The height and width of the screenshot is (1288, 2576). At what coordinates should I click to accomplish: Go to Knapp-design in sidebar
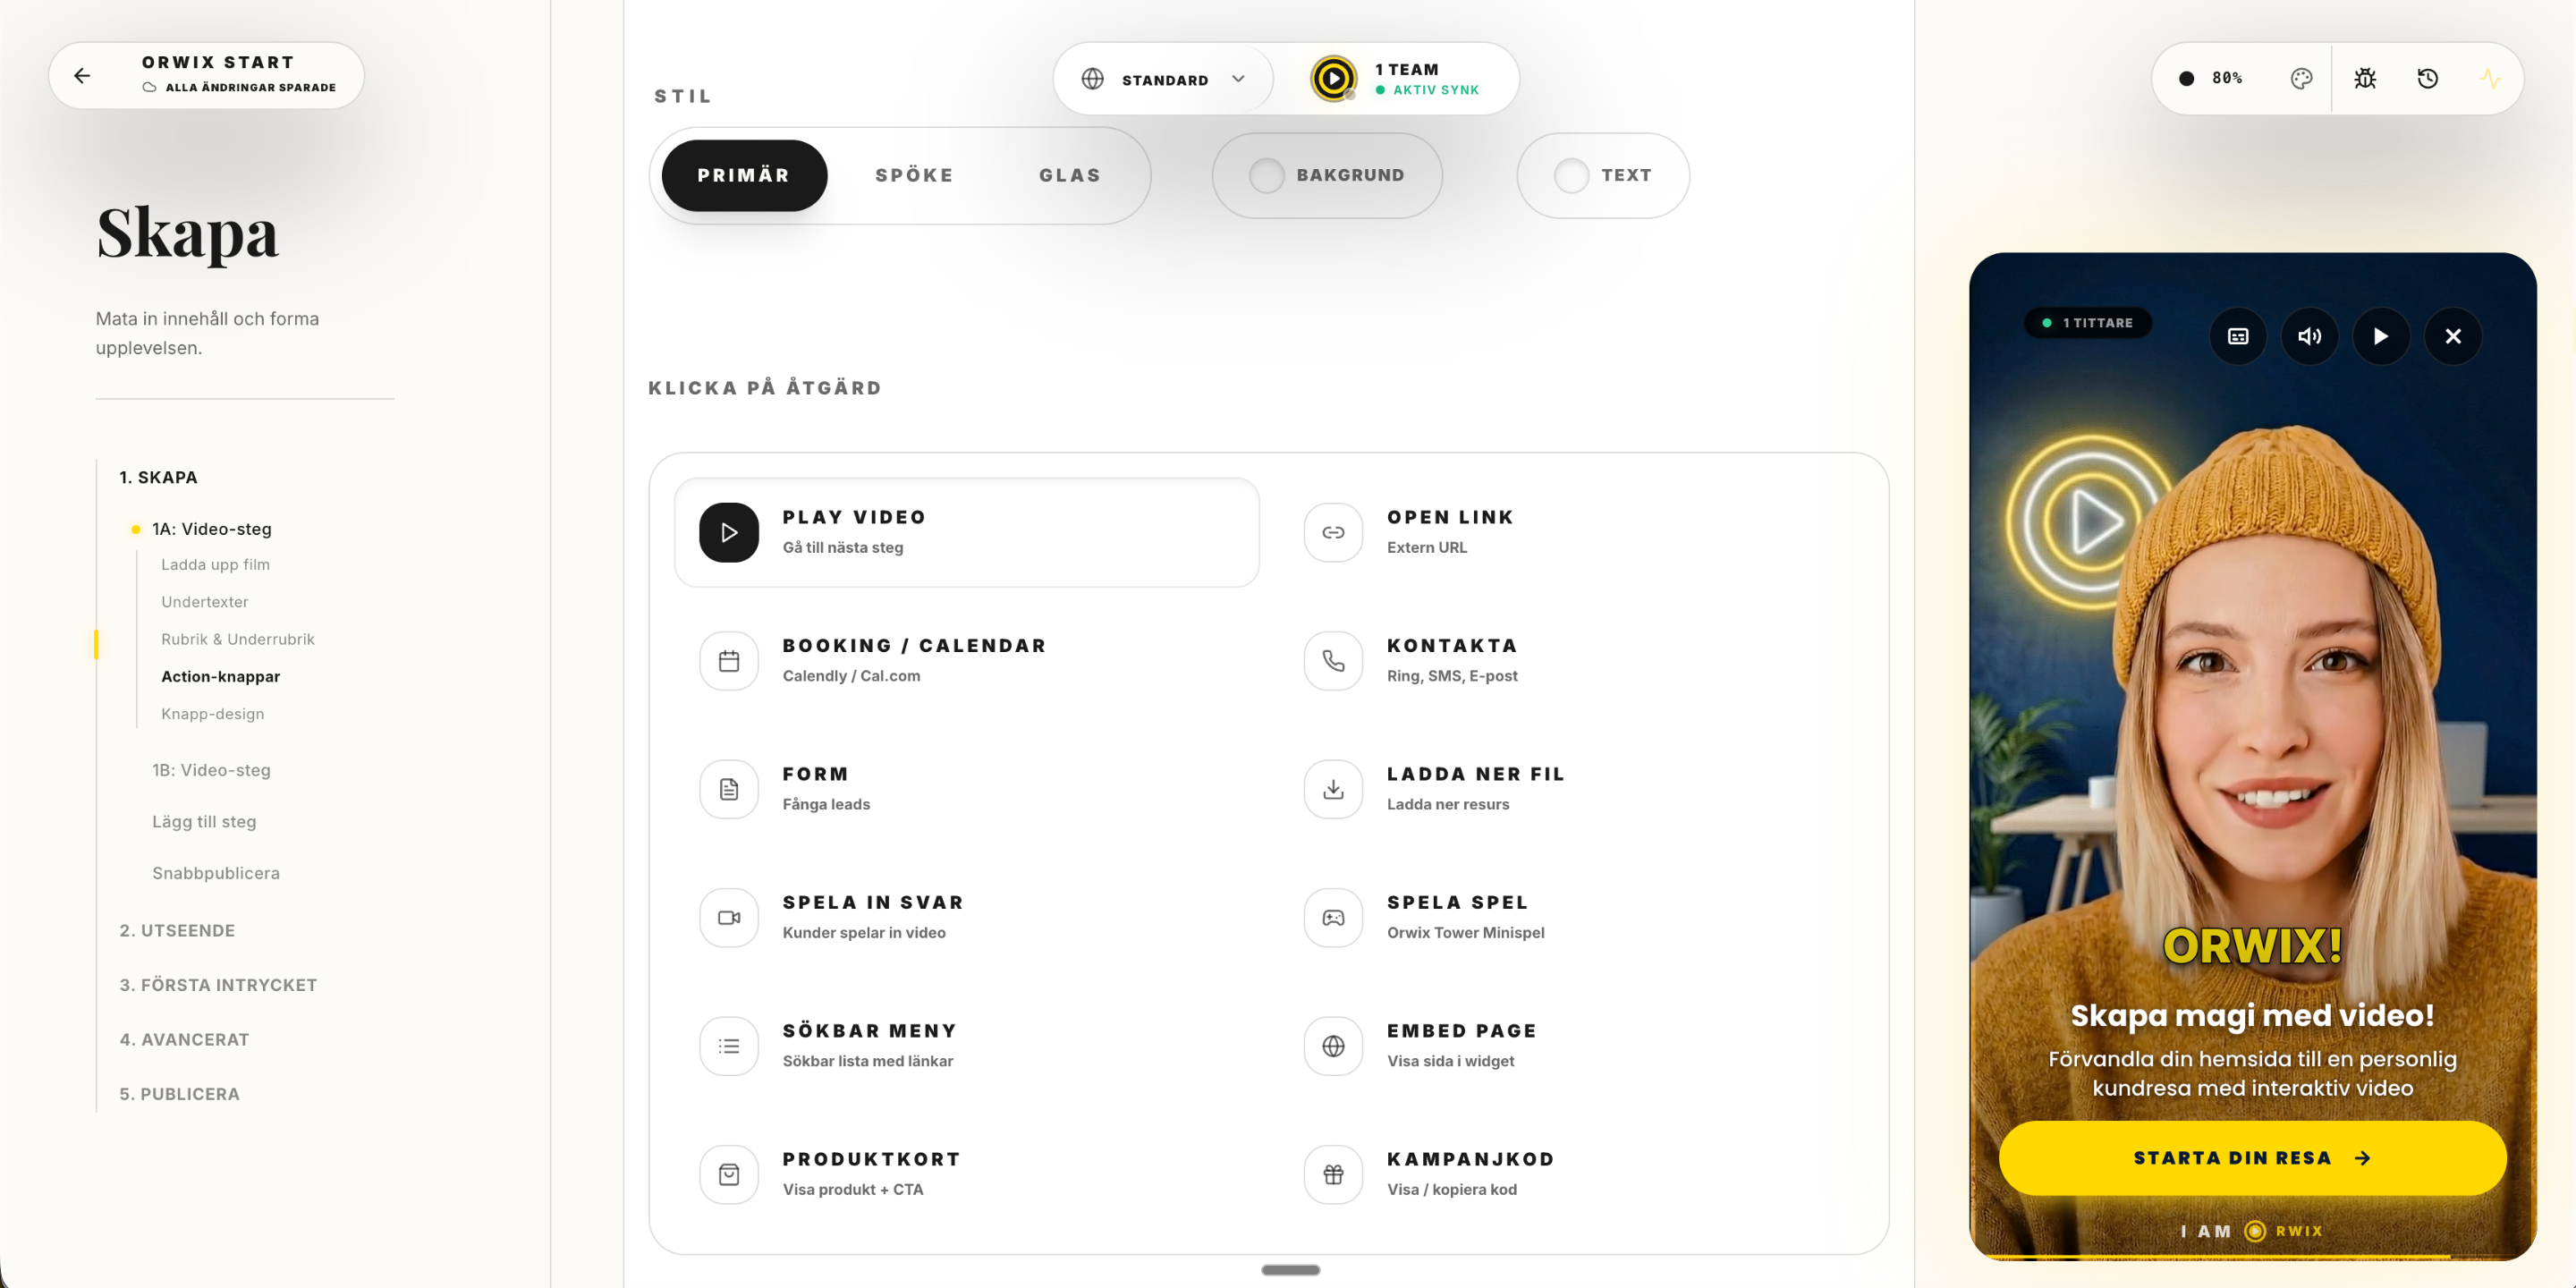(x=213, y=714)
